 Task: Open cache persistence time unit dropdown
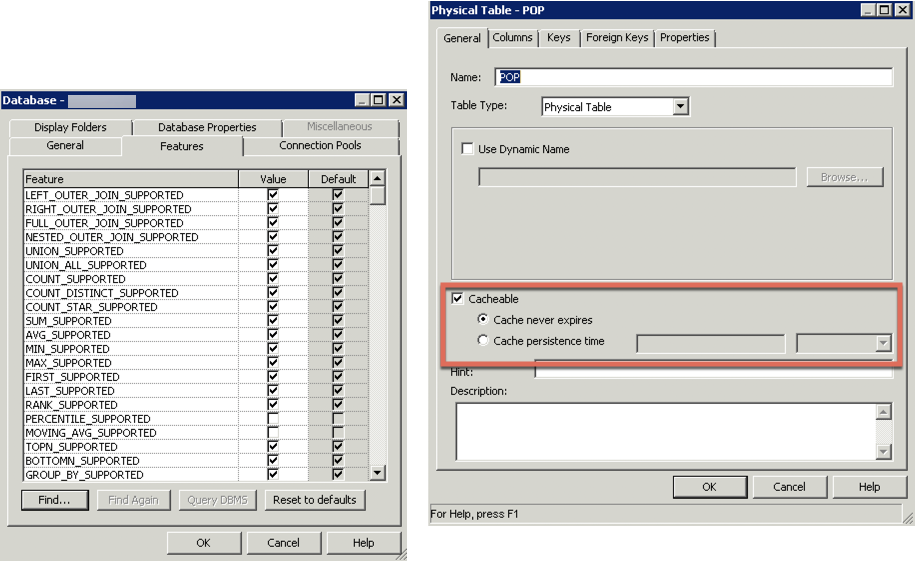click(883, 344)
